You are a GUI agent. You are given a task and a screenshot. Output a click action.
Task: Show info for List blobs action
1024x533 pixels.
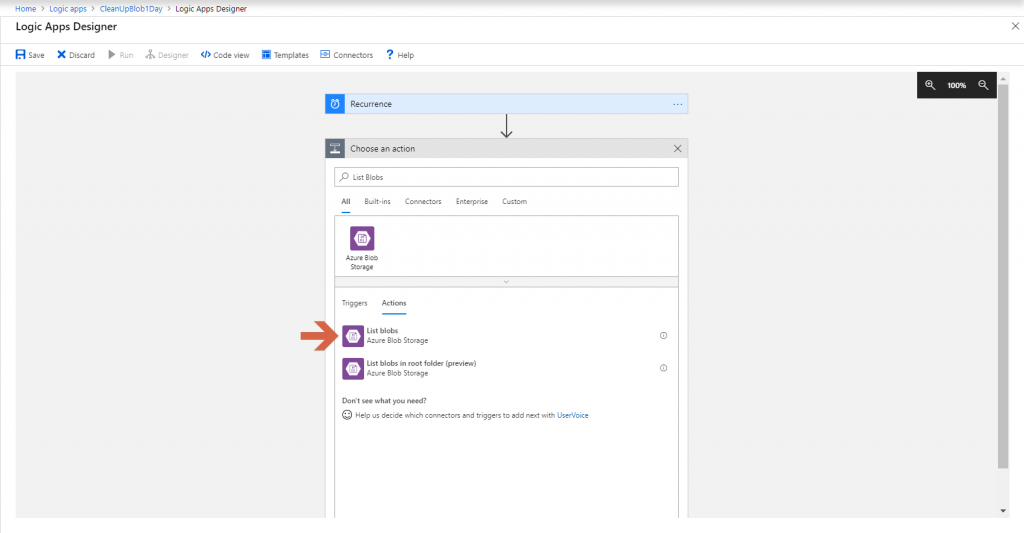point(663,336)
